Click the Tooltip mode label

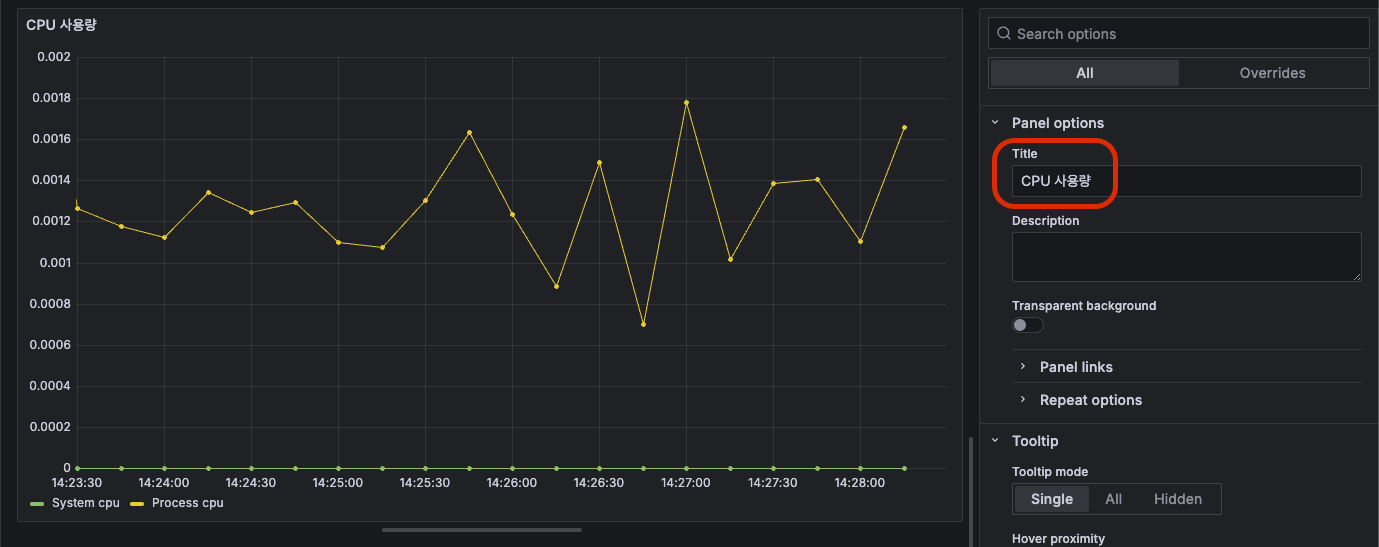click(1050, 472)
